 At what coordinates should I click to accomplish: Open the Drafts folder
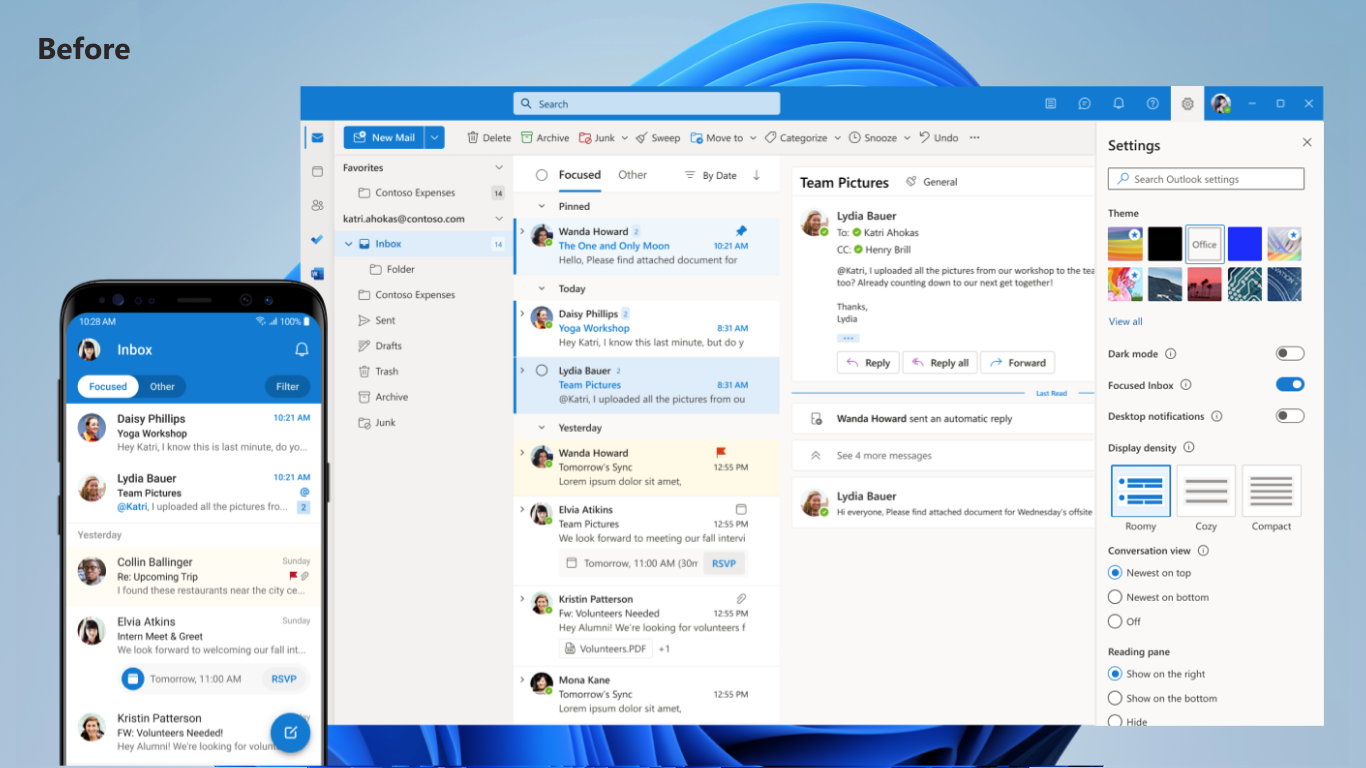[x=389, y=346]
